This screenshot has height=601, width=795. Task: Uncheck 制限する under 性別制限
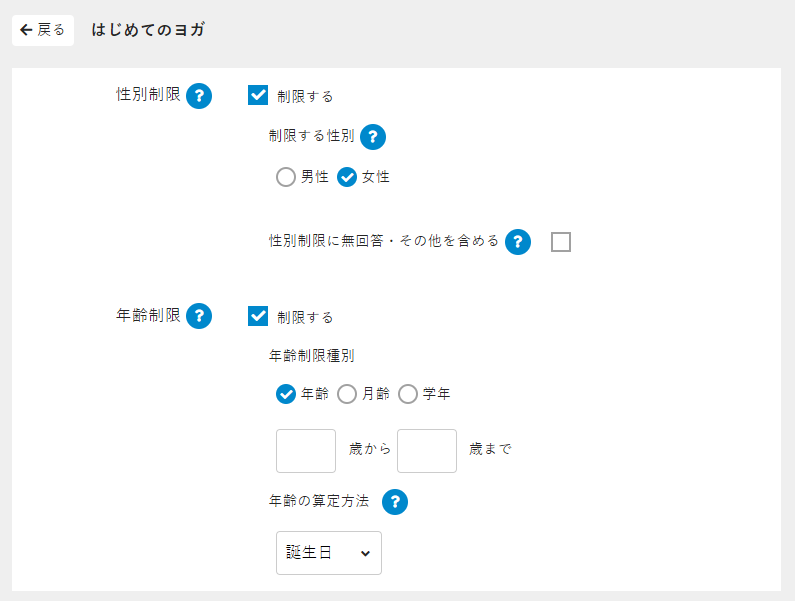[x=258, y=96]
